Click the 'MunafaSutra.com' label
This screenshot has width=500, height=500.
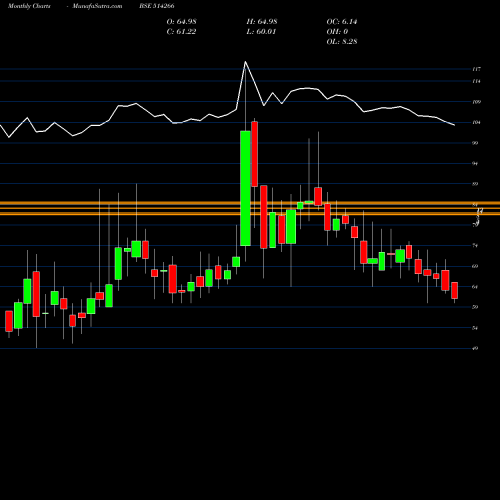97,6
